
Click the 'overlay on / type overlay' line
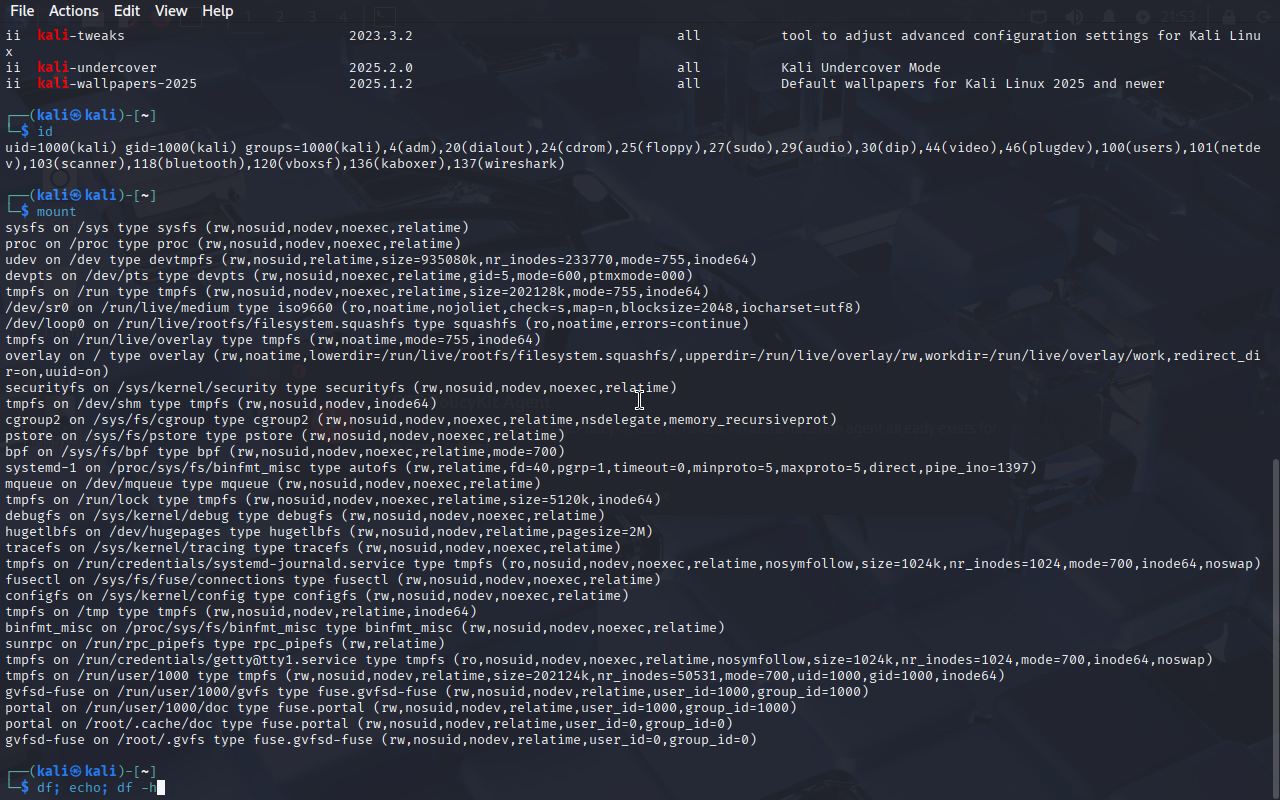point(632,364)
